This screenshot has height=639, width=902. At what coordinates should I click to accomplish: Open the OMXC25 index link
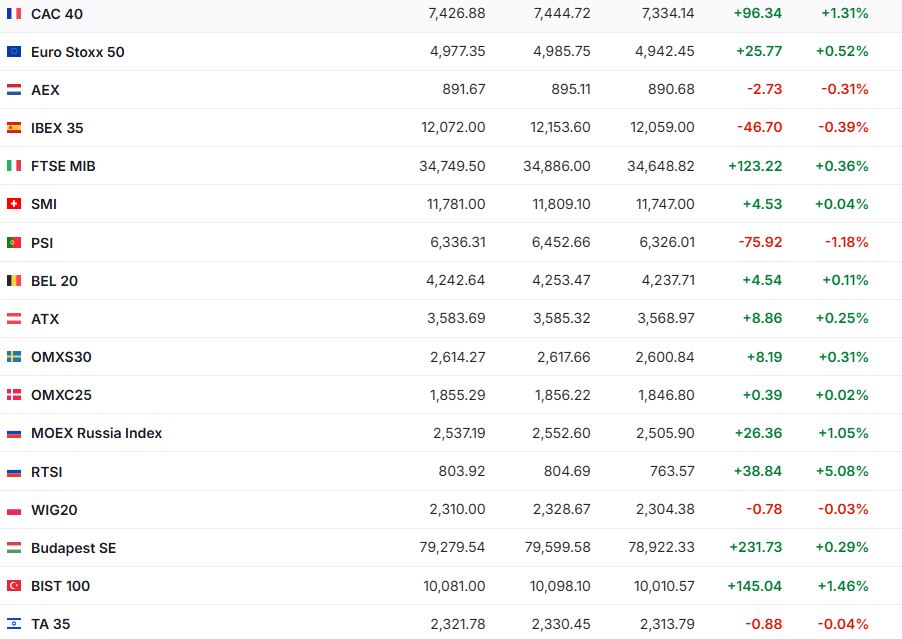pos(61,395)
